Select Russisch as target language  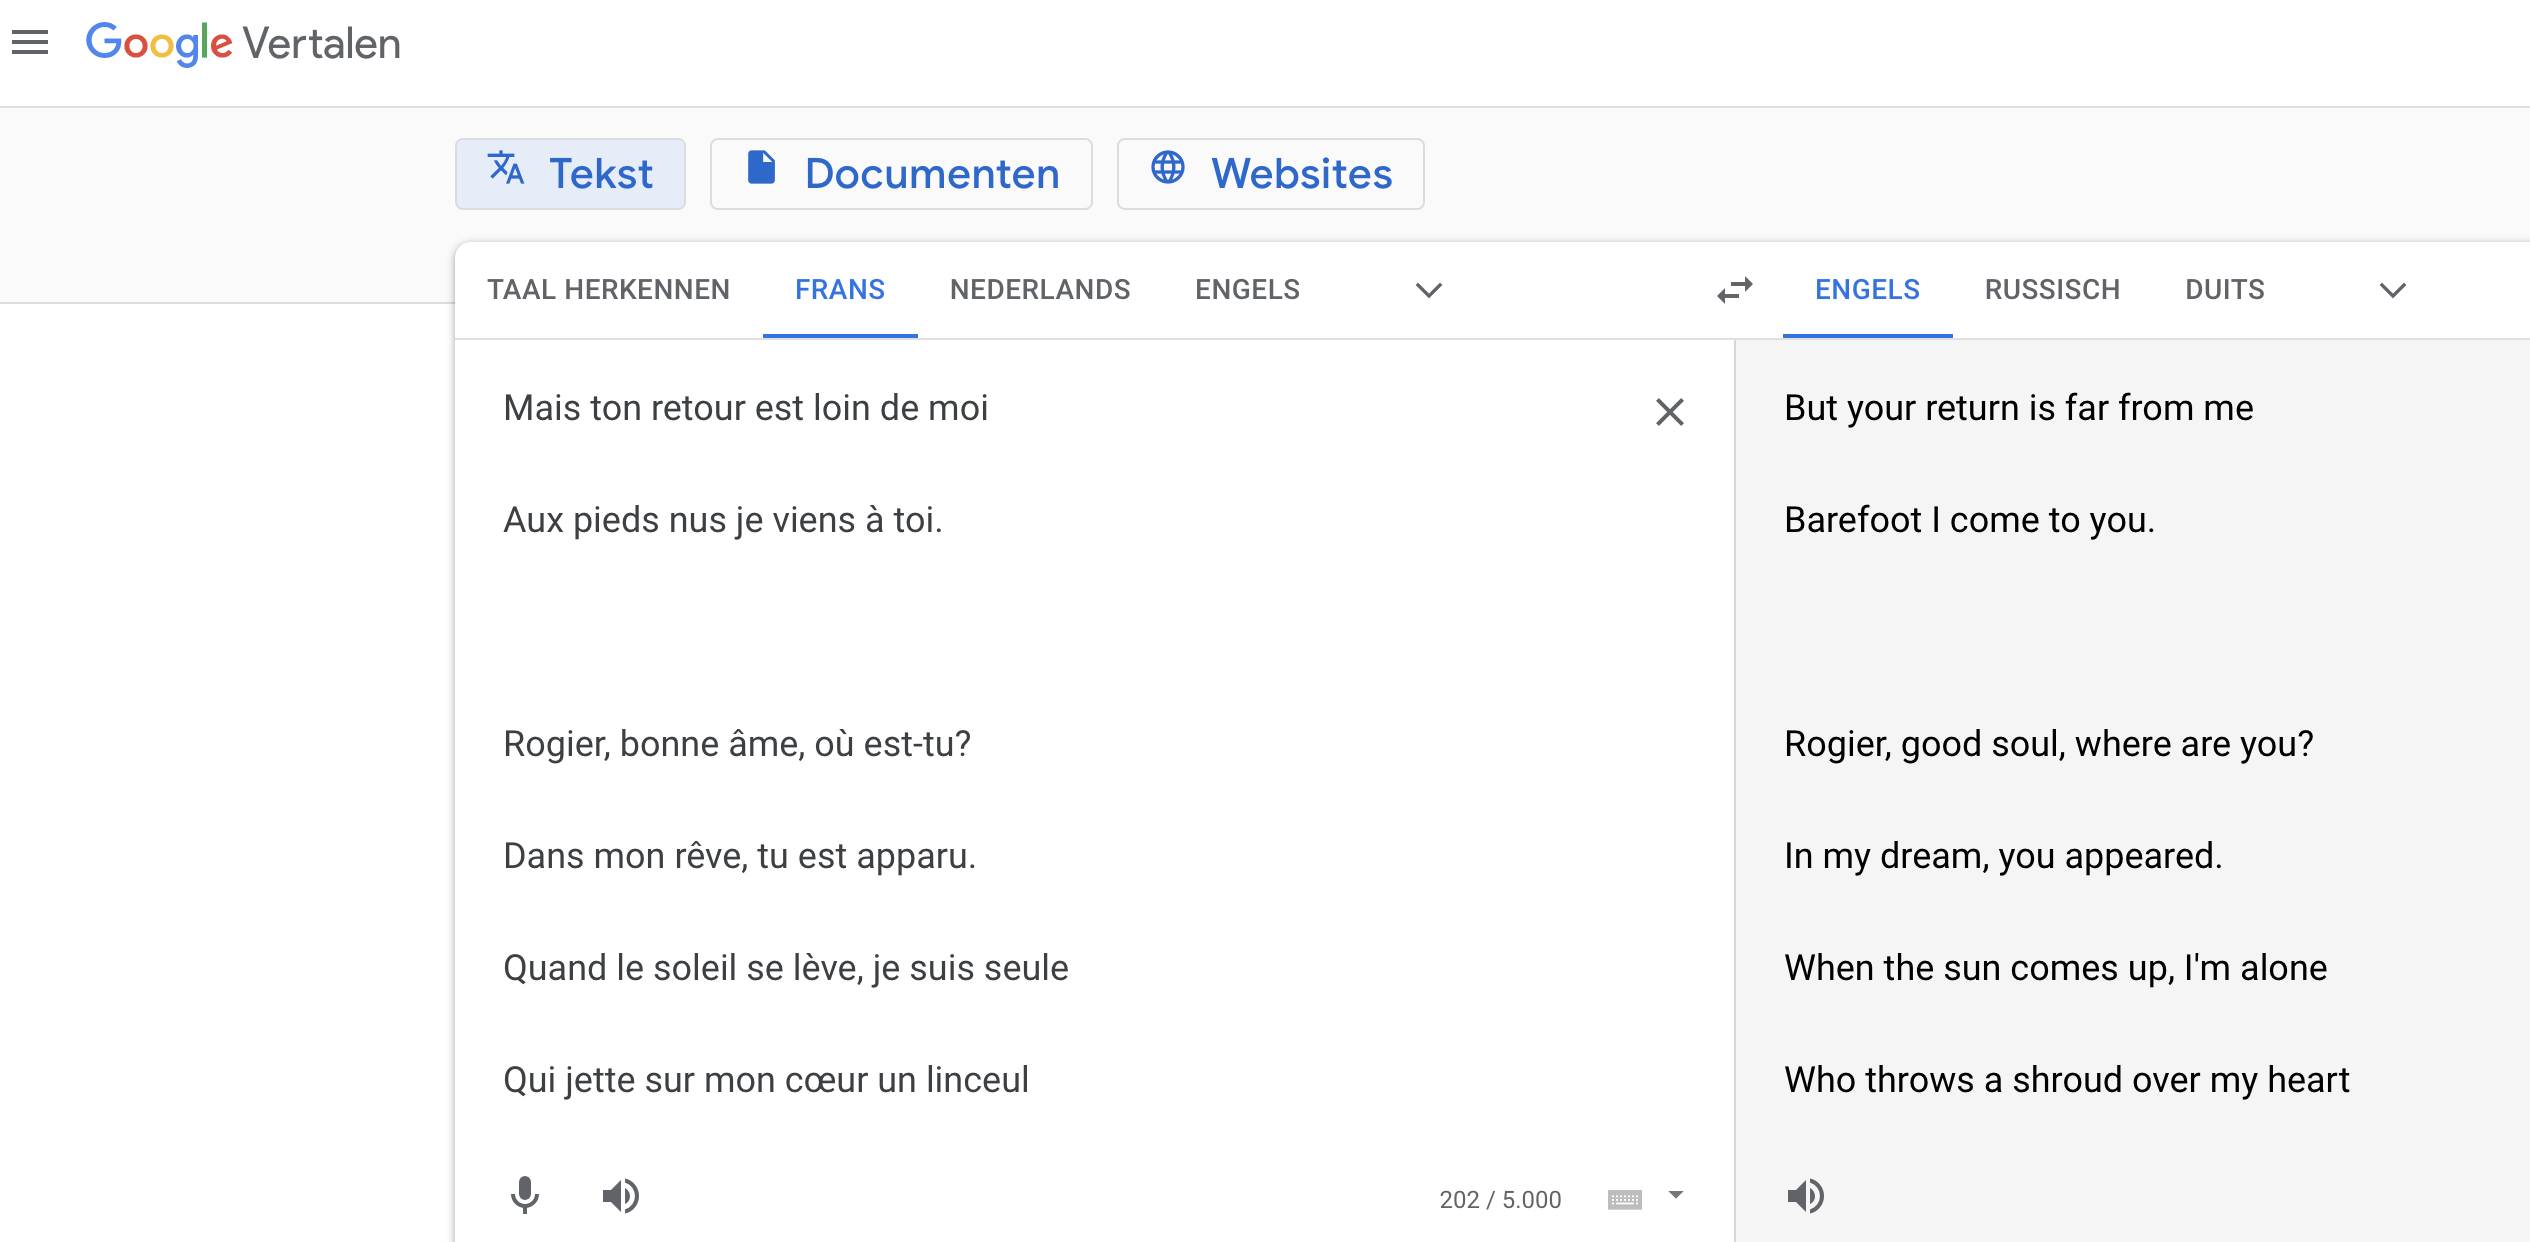coord(2052,290)
